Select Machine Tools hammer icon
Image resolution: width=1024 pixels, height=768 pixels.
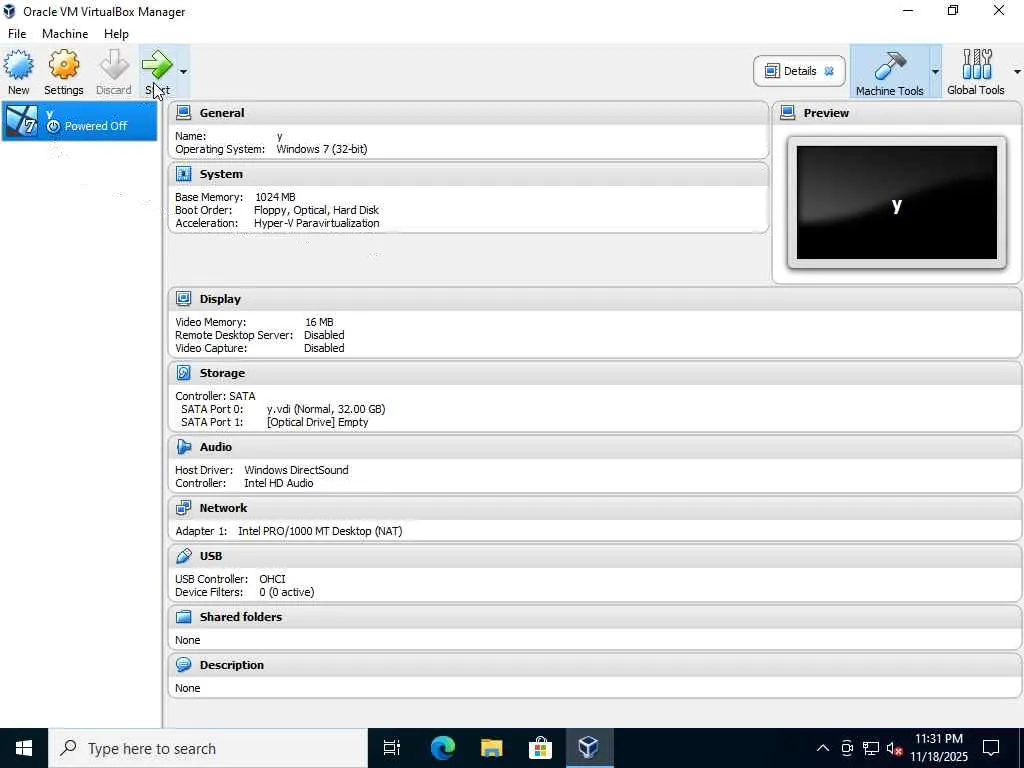point(889,65)
